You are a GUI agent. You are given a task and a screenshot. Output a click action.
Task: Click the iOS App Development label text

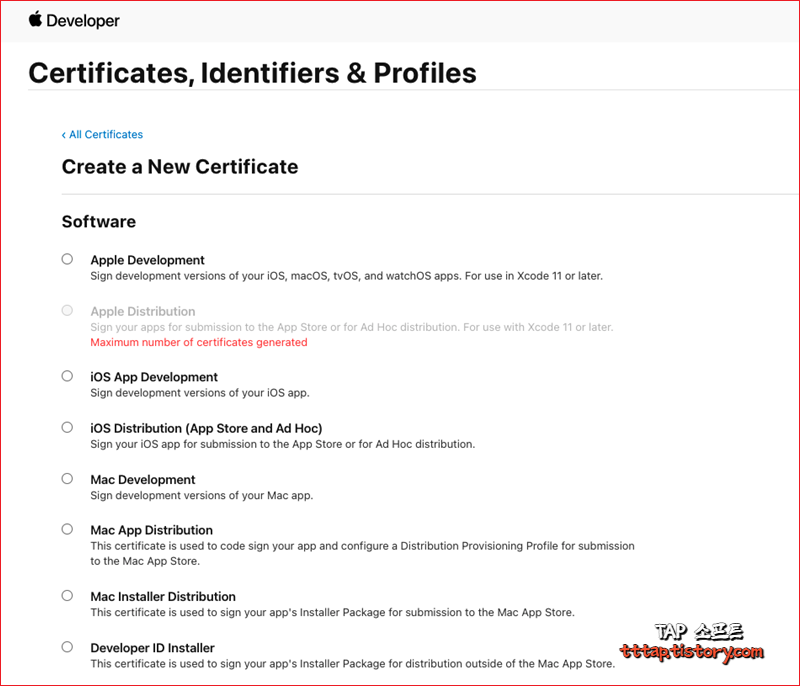(154, 377)
